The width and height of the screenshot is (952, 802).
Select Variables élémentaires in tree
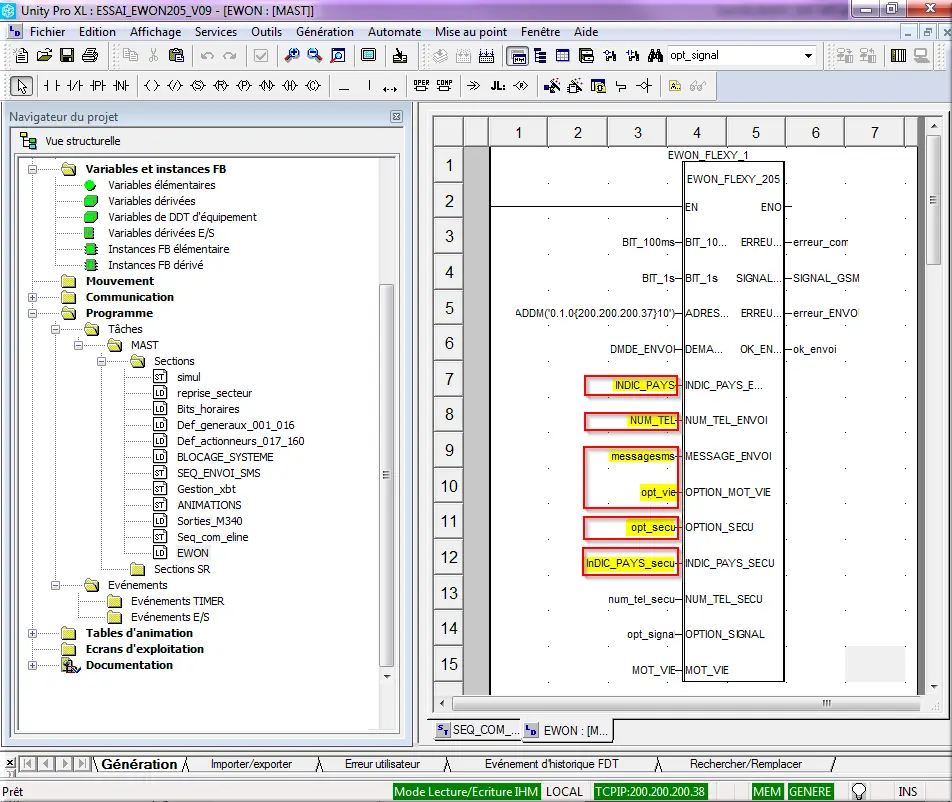click(162, 185)
